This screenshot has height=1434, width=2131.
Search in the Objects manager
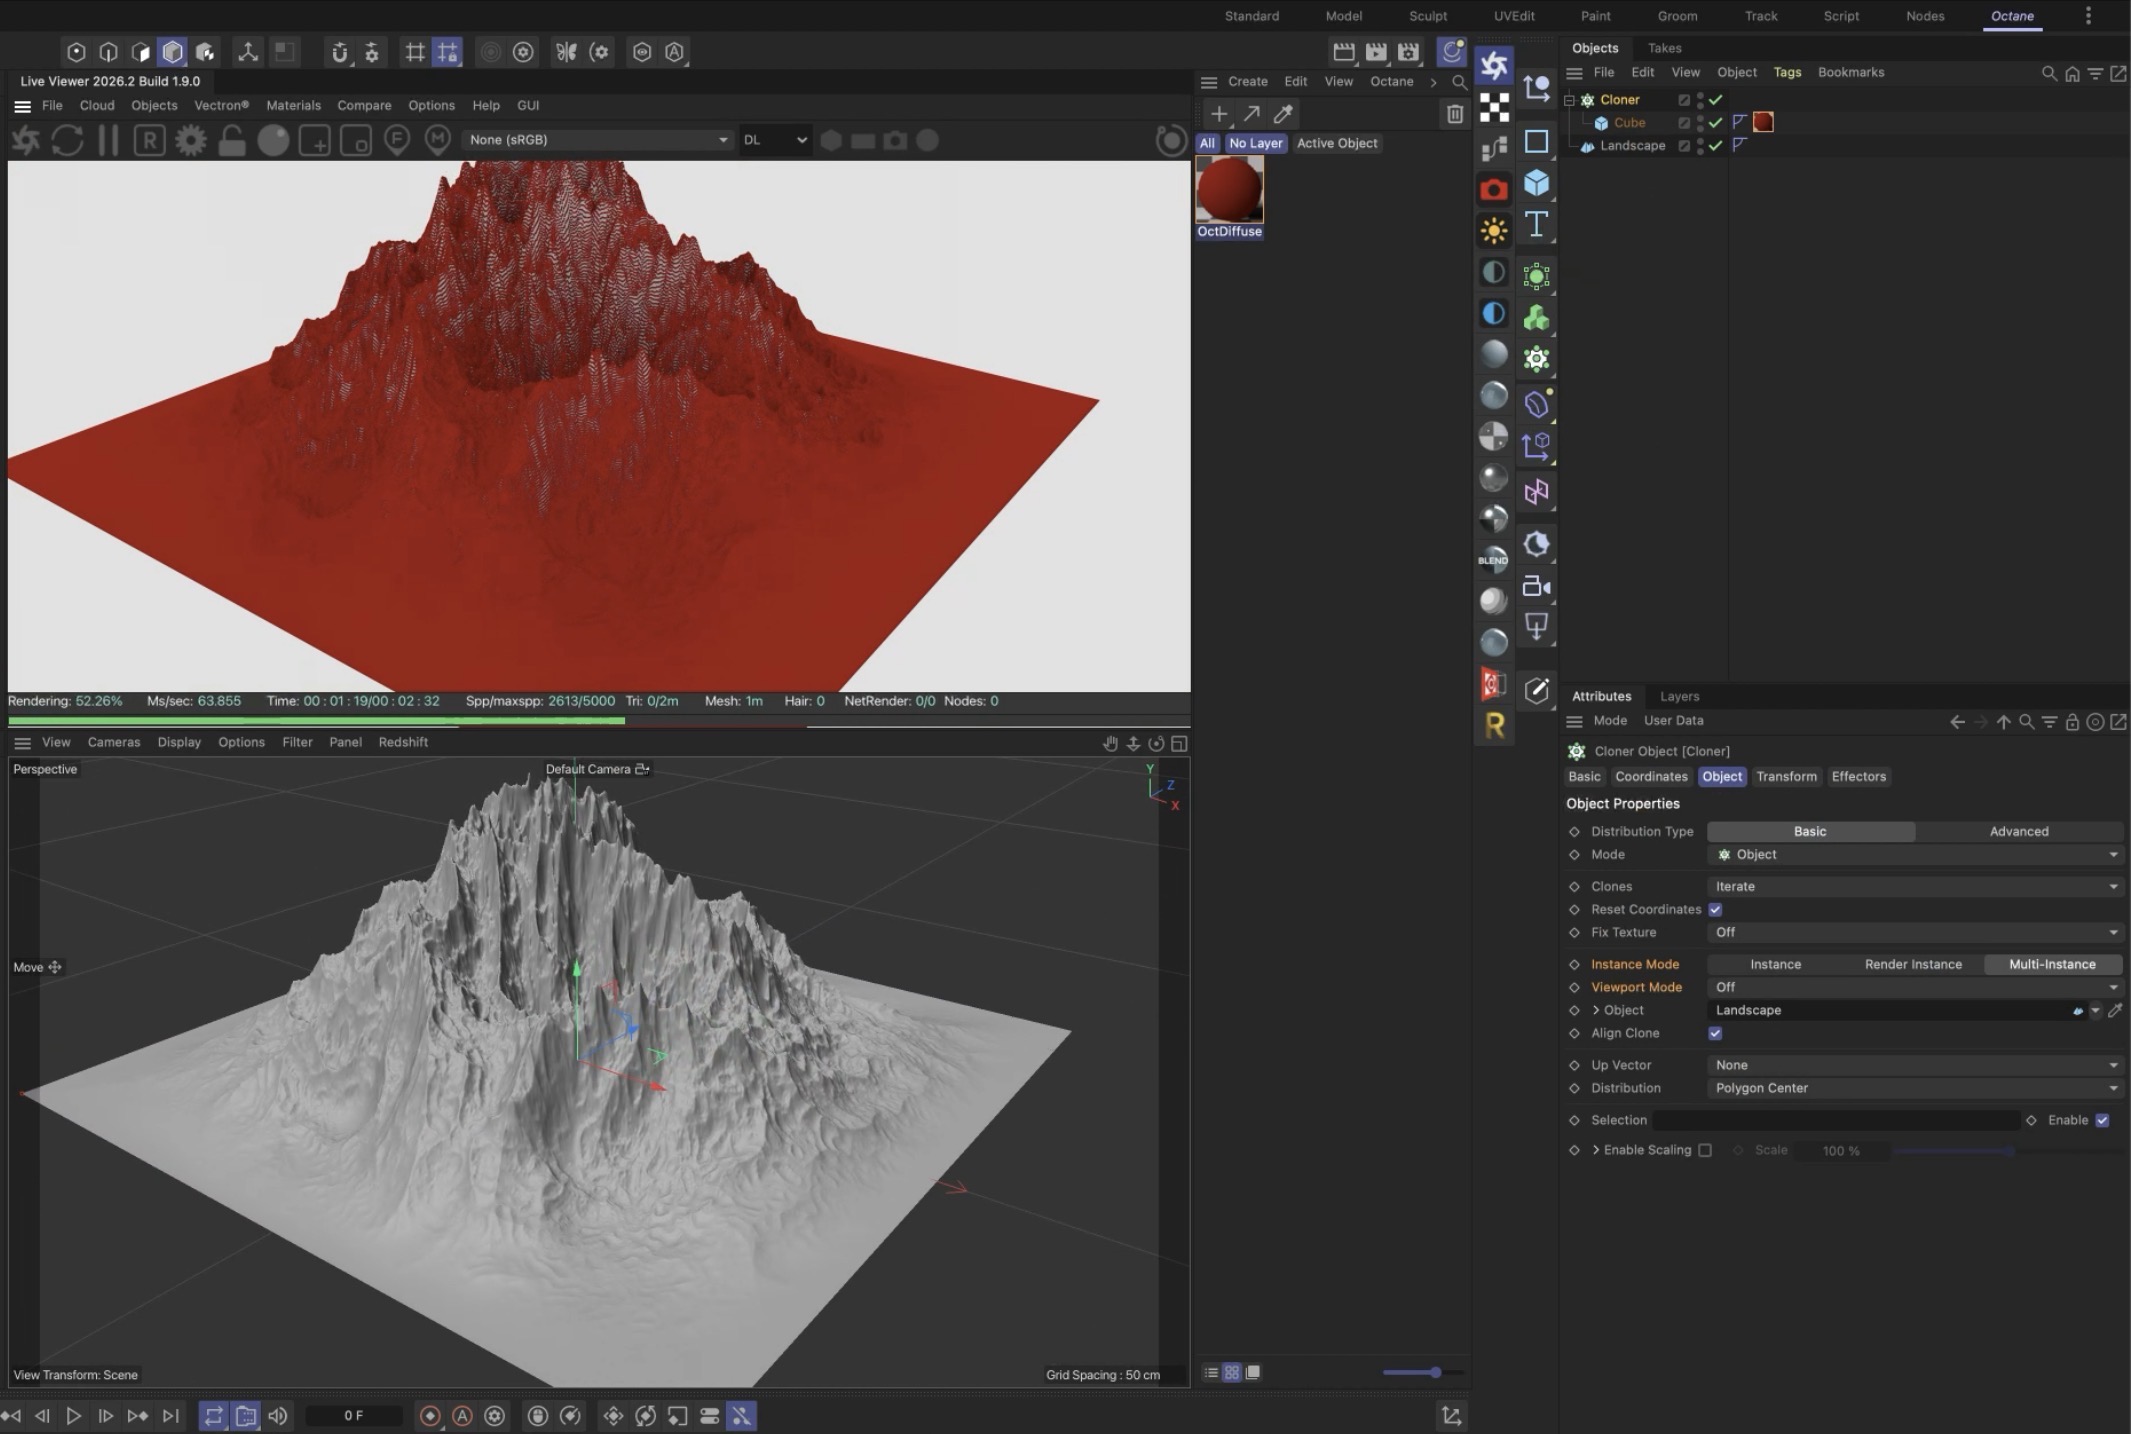point(2048,73)
